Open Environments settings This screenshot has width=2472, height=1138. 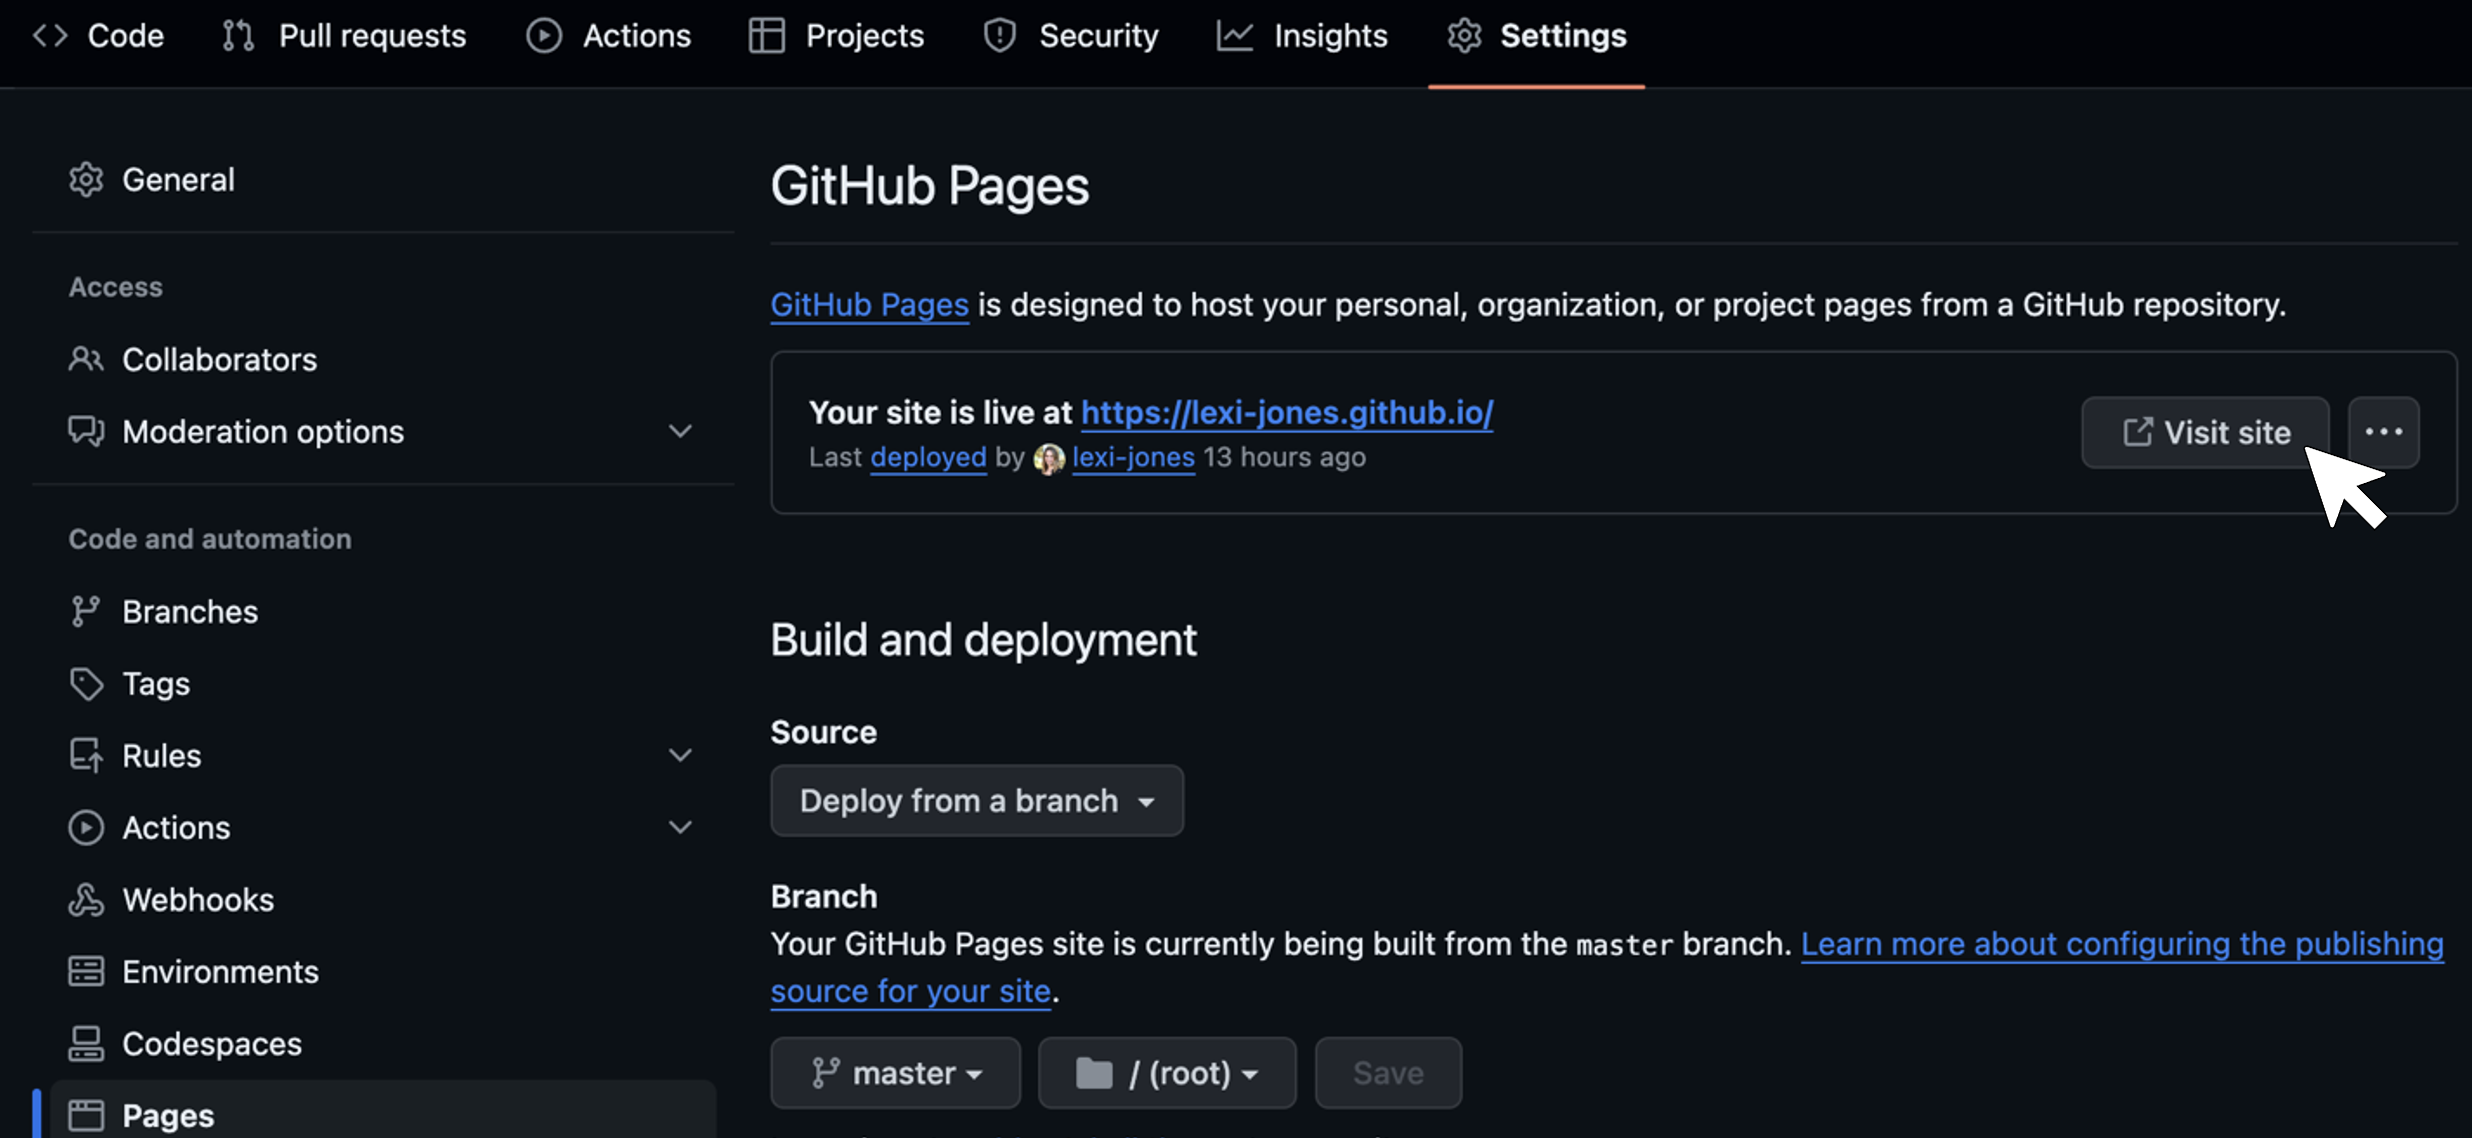coord(383,972)
